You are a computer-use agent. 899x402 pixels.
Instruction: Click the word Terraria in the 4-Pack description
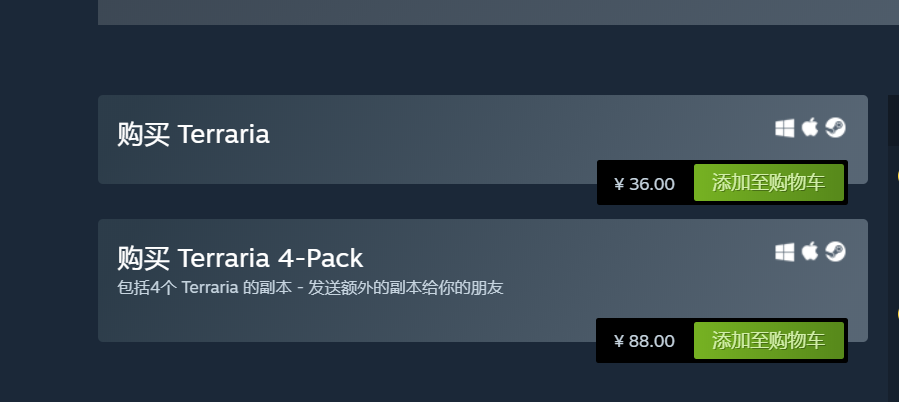[210, 287]
